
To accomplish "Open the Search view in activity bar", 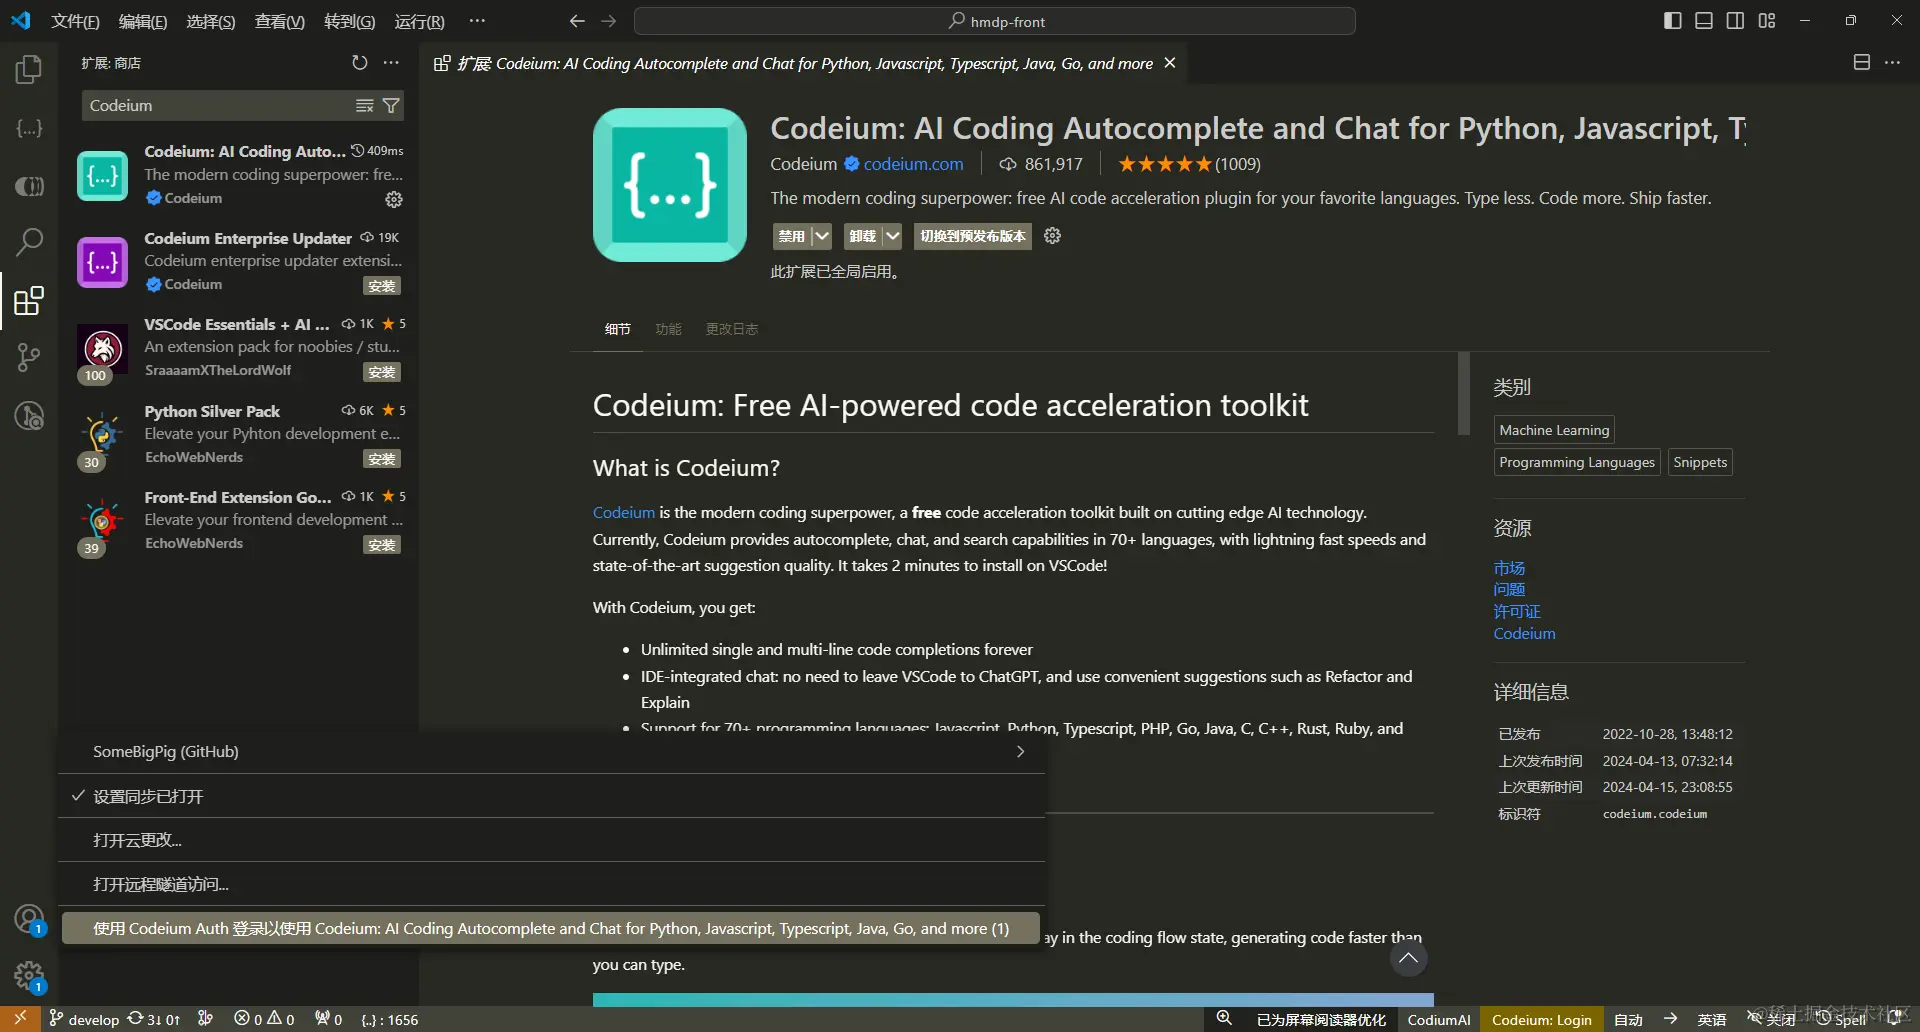I will (29, 241).
